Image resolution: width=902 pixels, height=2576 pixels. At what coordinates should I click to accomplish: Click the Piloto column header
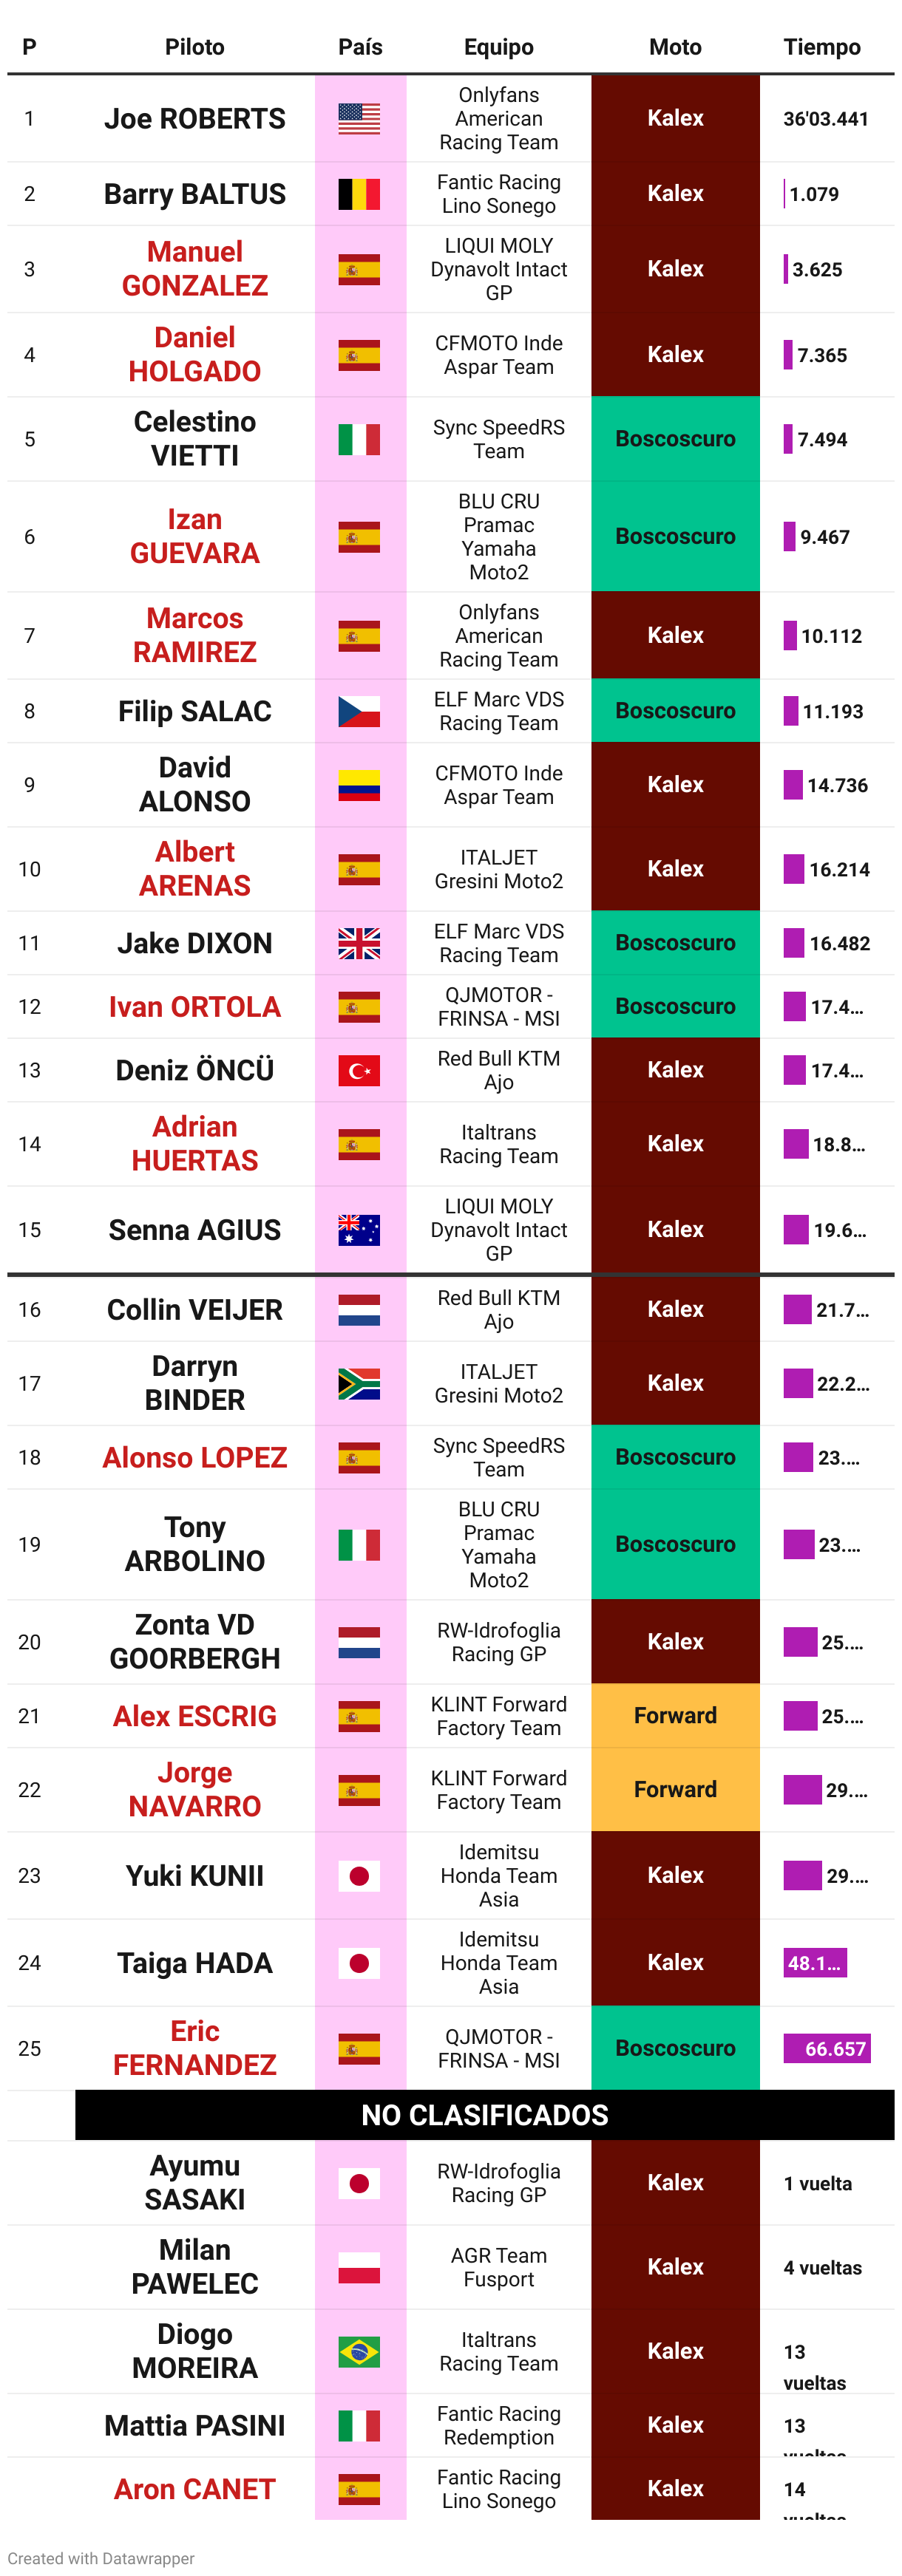point(195,47)
